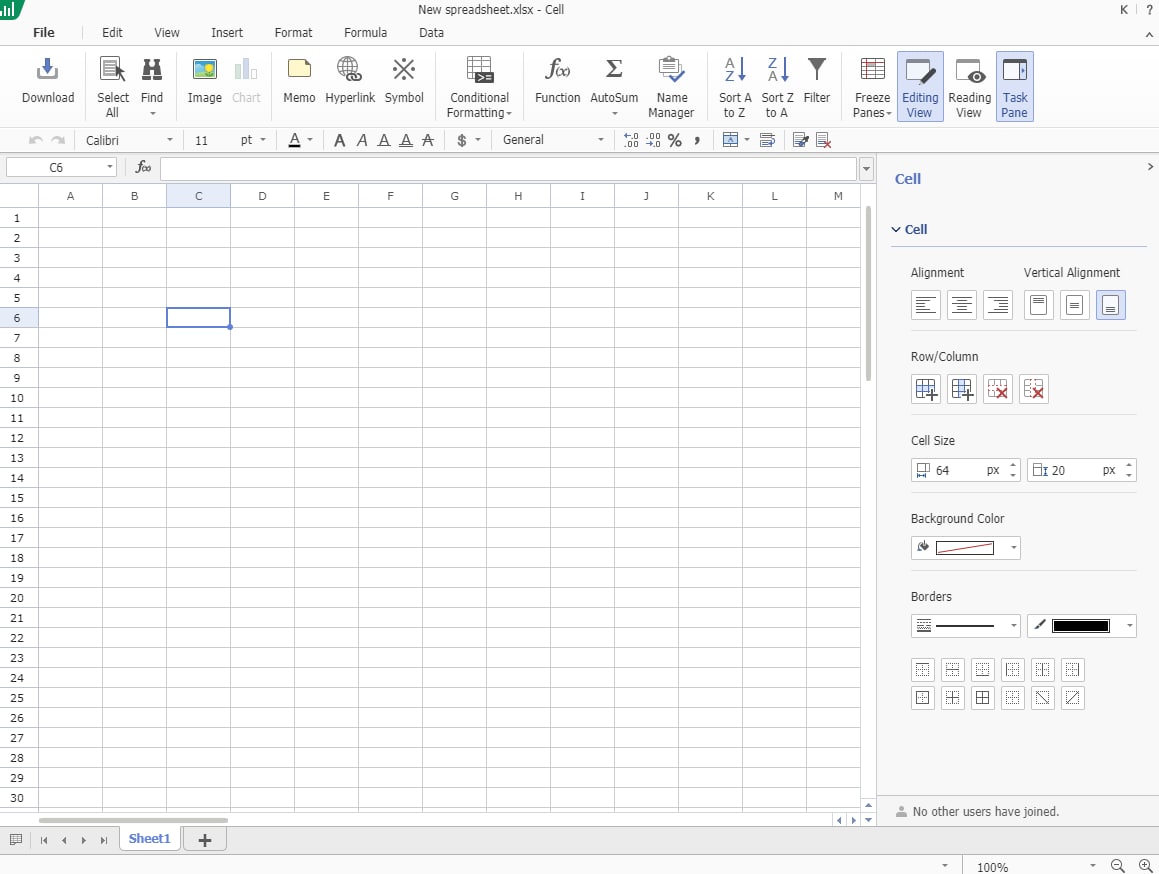Click the clear formatting icon

pos(823,140)
